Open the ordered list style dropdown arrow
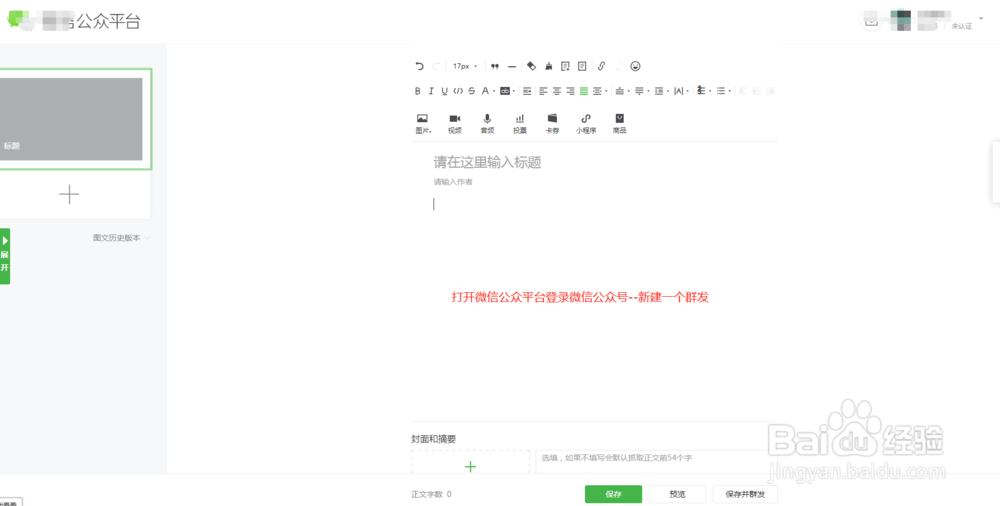The image size is (1000, 506). [710, 91]
